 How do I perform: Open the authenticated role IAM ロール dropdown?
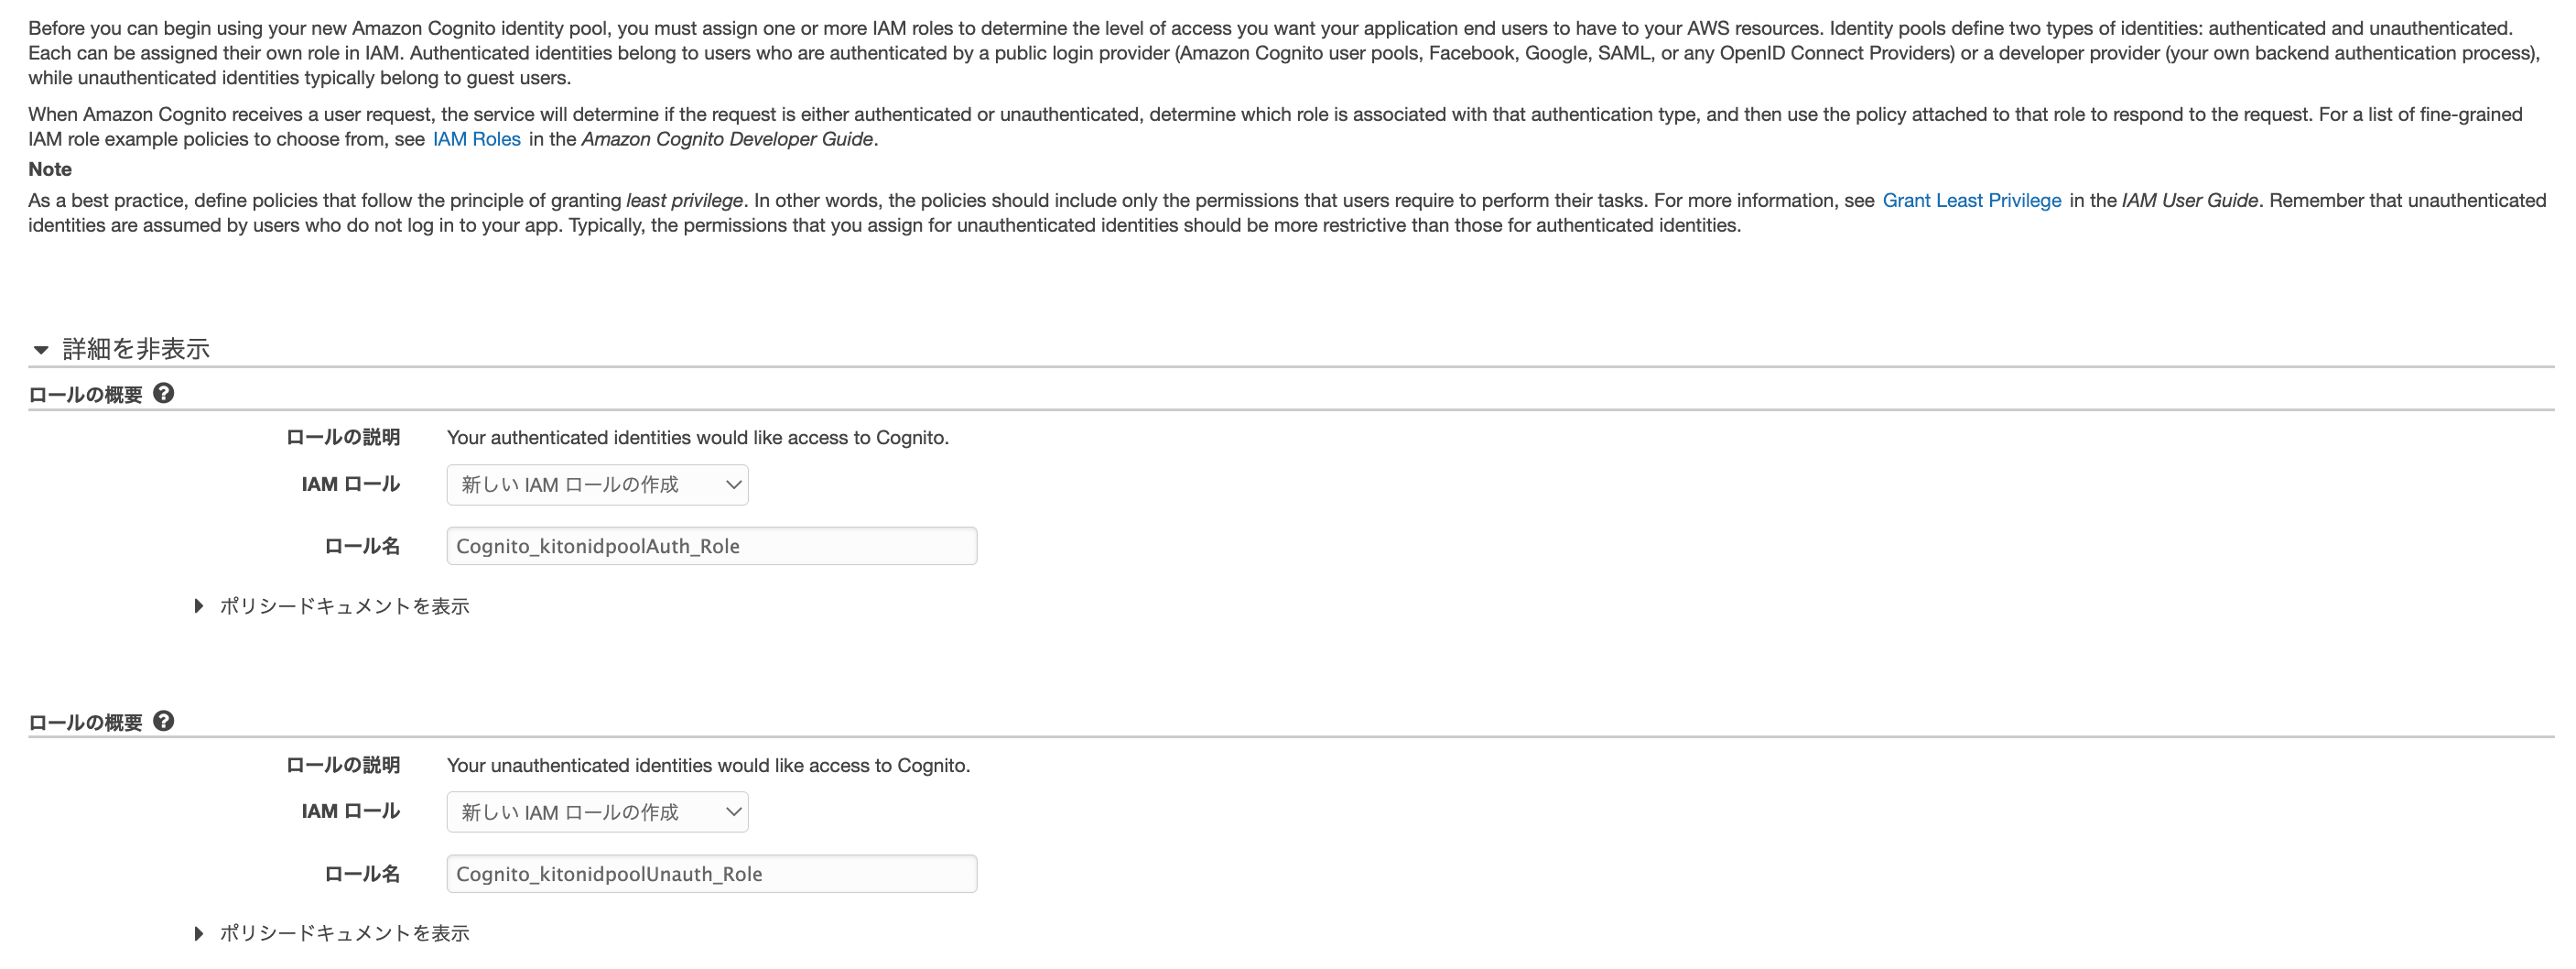click(x=597, y=484)
